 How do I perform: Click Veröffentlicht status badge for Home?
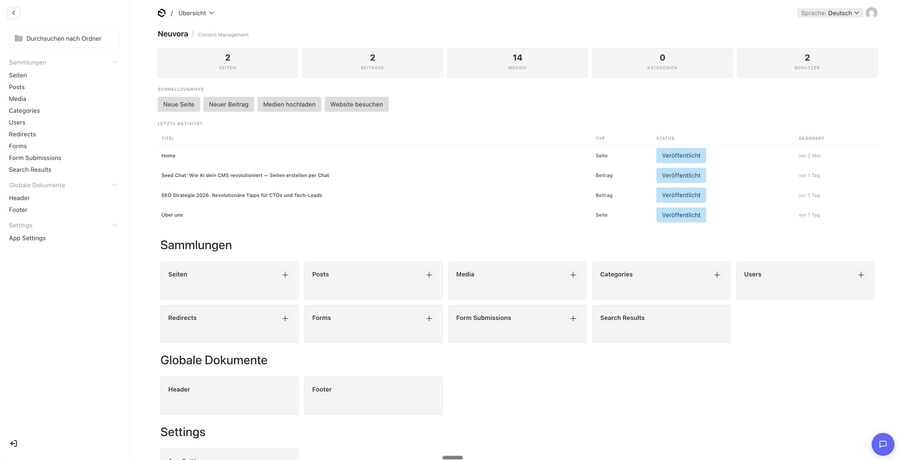[x=681, y=156]
